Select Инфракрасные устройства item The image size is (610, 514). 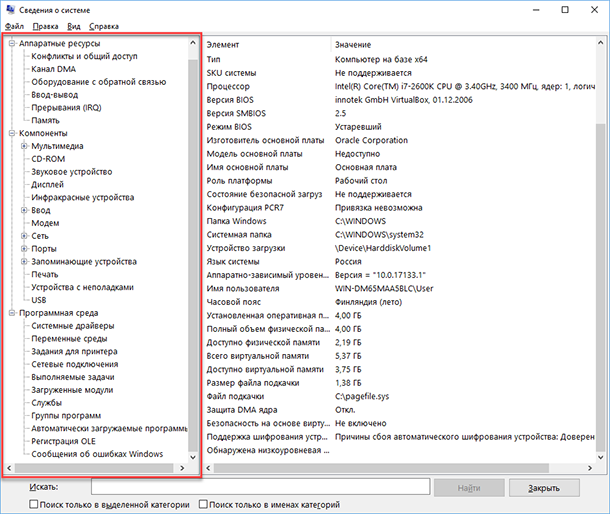coord(83,197)
